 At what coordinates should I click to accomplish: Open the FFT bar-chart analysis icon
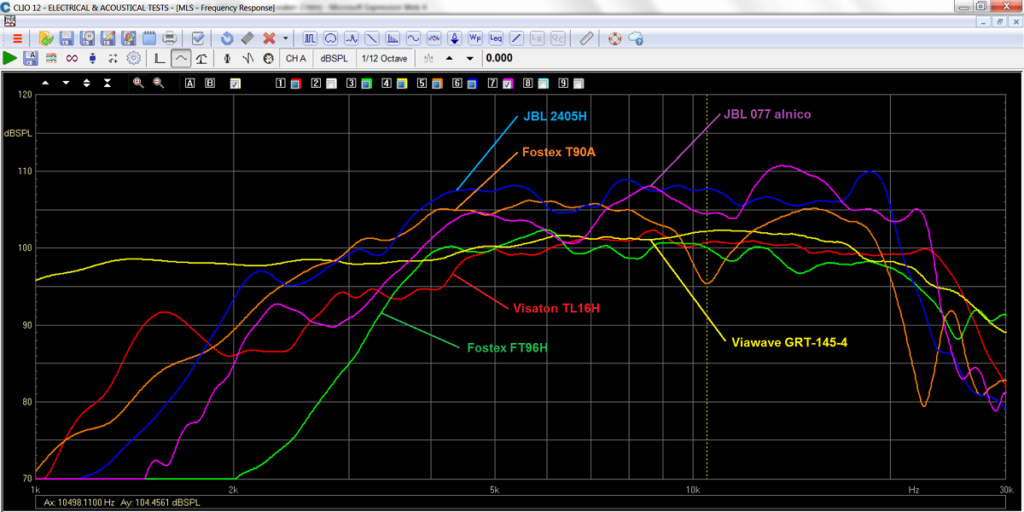392,38
